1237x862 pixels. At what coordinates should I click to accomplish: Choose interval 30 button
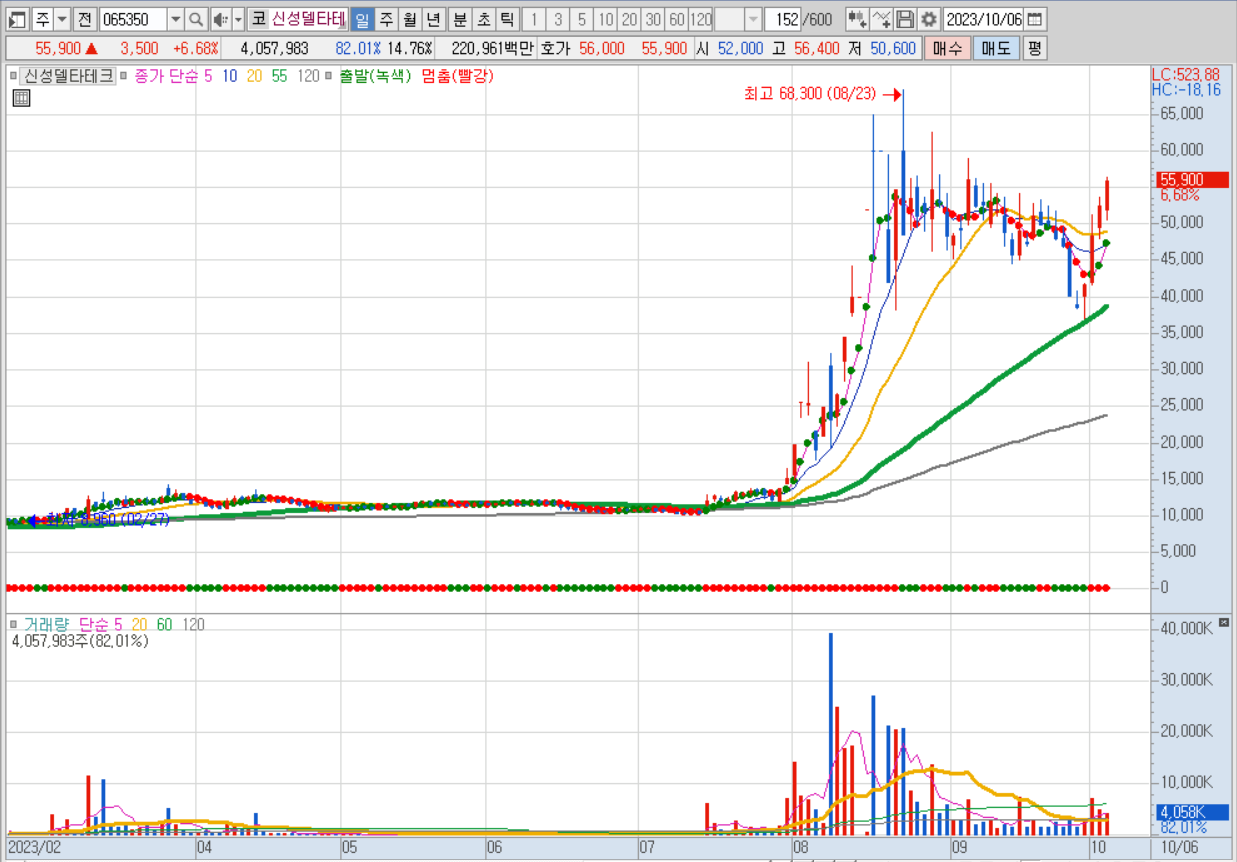(653, 19)
